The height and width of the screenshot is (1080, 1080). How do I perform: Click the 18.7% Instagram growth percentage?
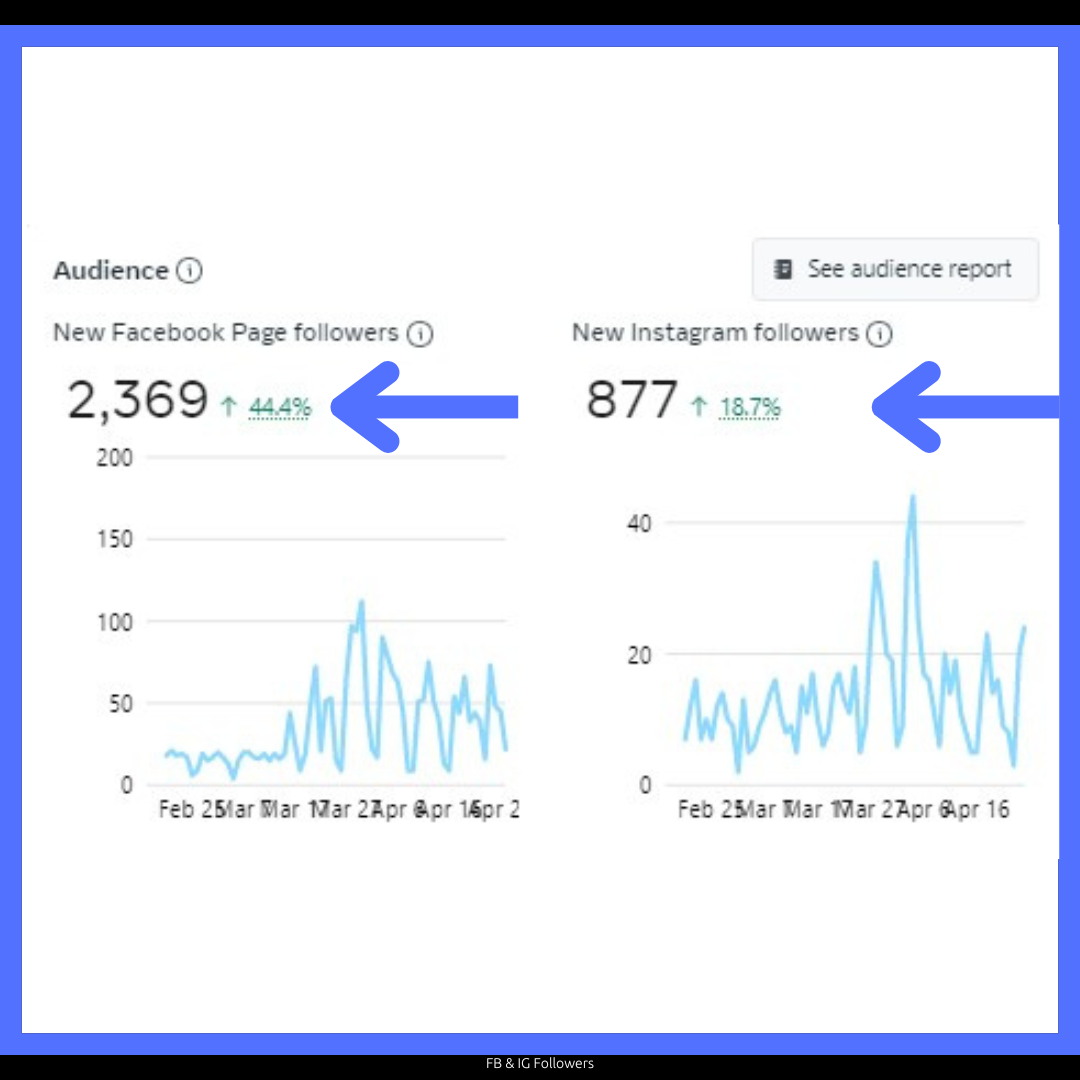(750, 407)
